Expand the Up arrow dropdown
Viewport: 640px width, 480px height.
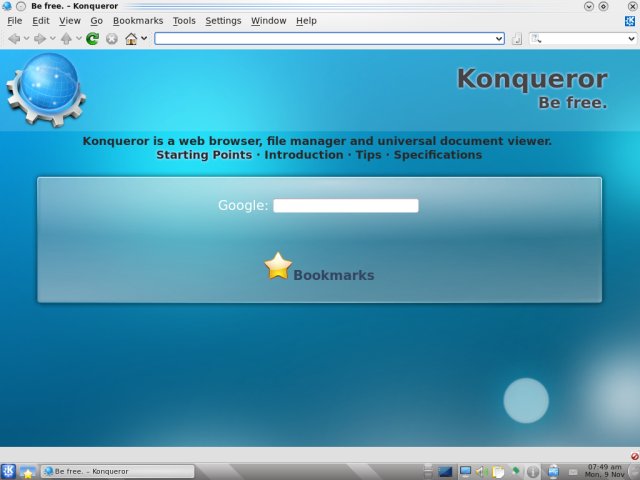coord(79,39)
